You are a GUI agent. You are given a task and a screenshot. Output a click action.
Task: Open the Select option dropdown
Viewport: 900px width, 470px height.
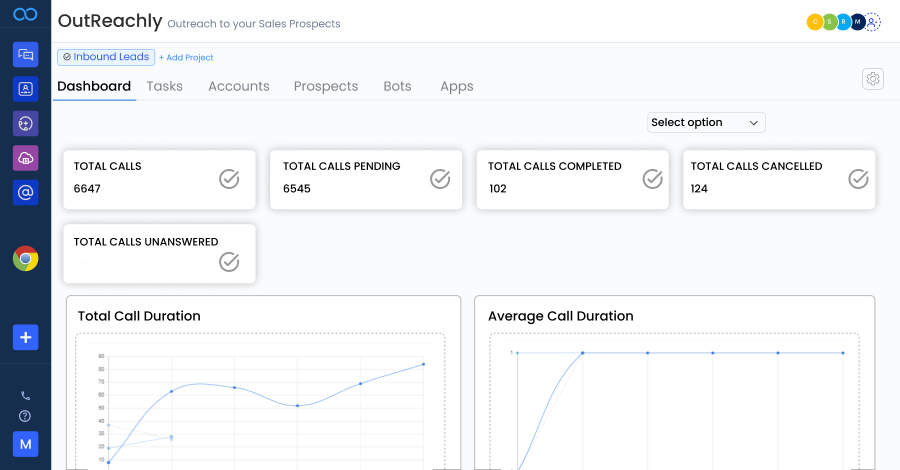point(706,122)
